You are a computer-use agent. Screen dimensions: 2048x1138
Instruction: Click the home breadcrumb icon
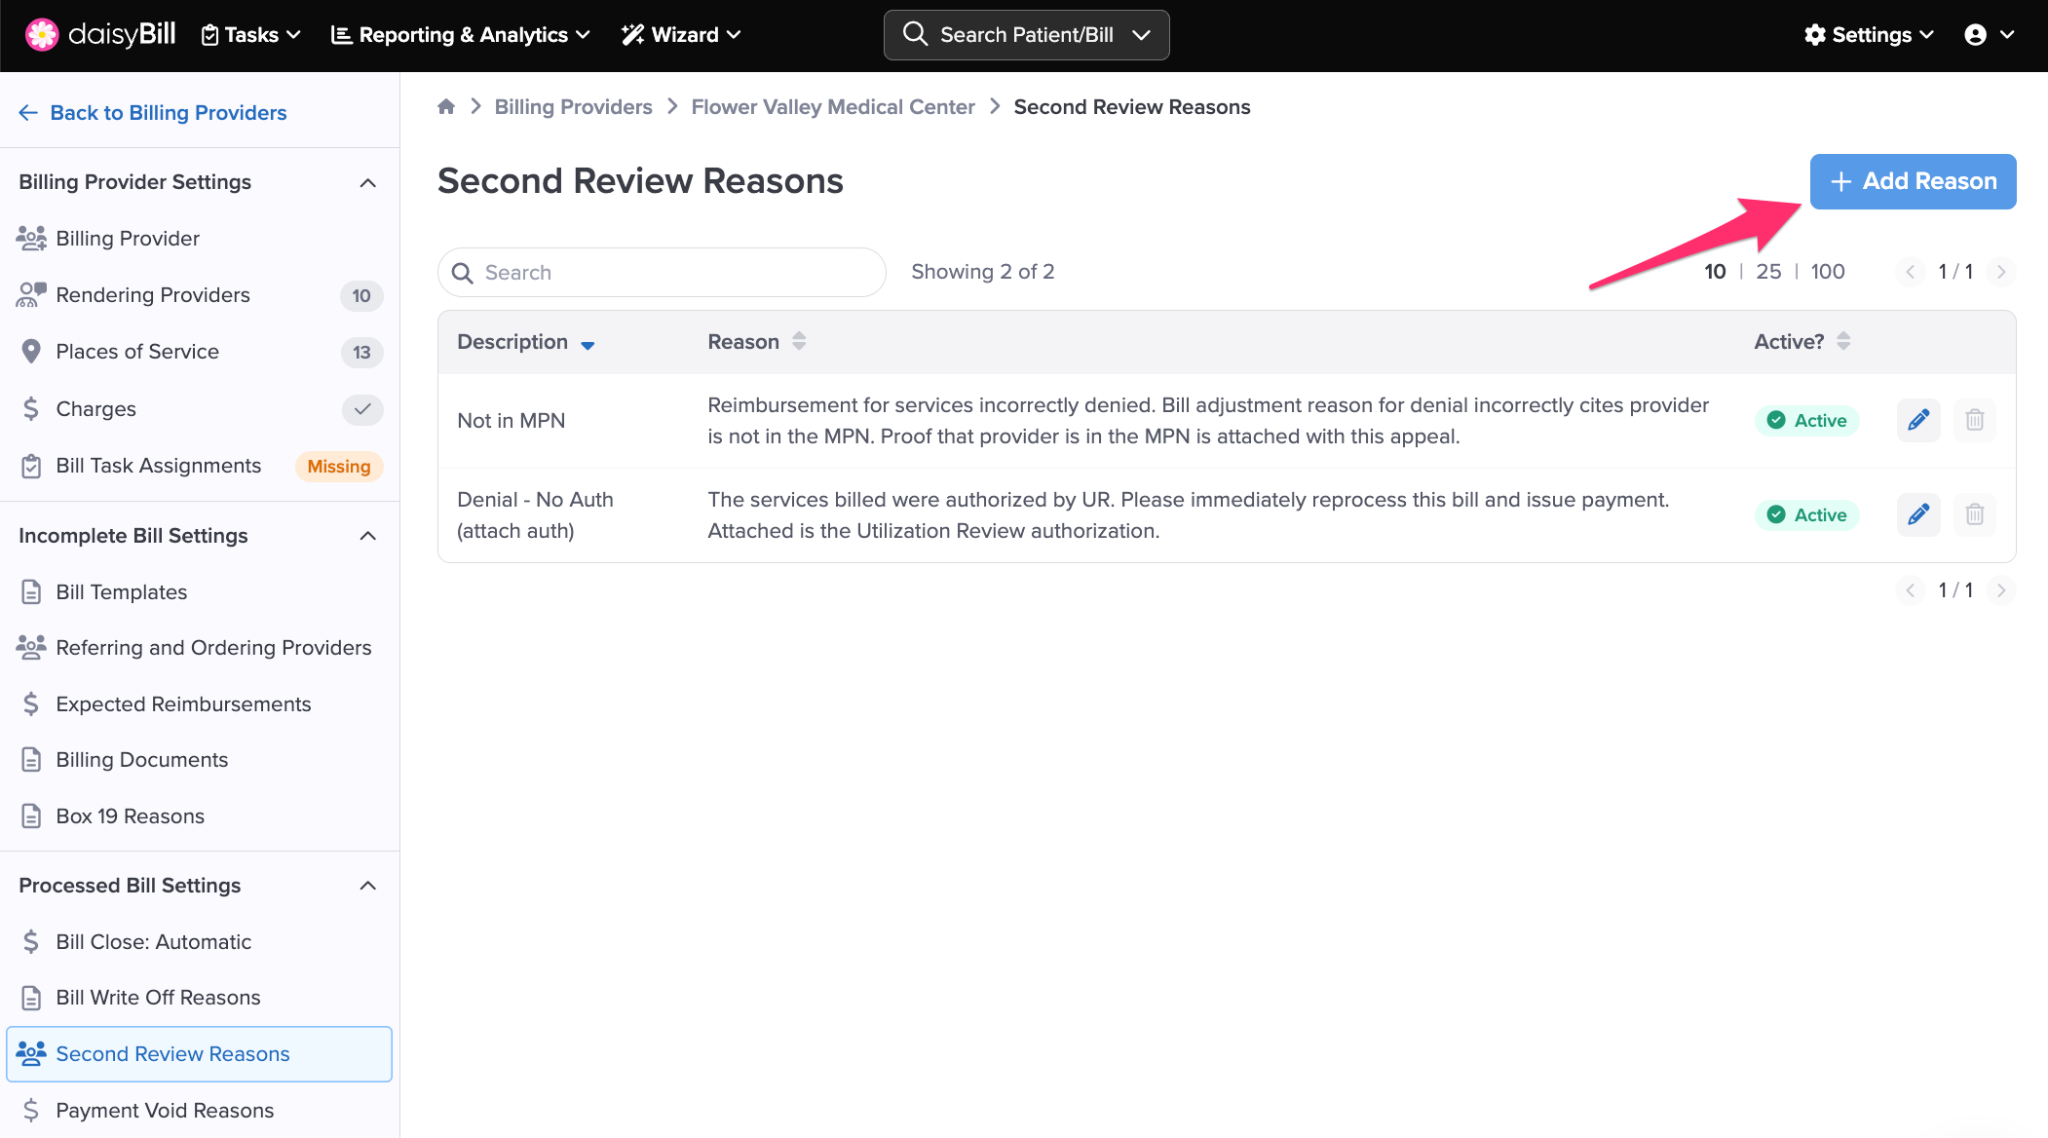pos(446,107)
